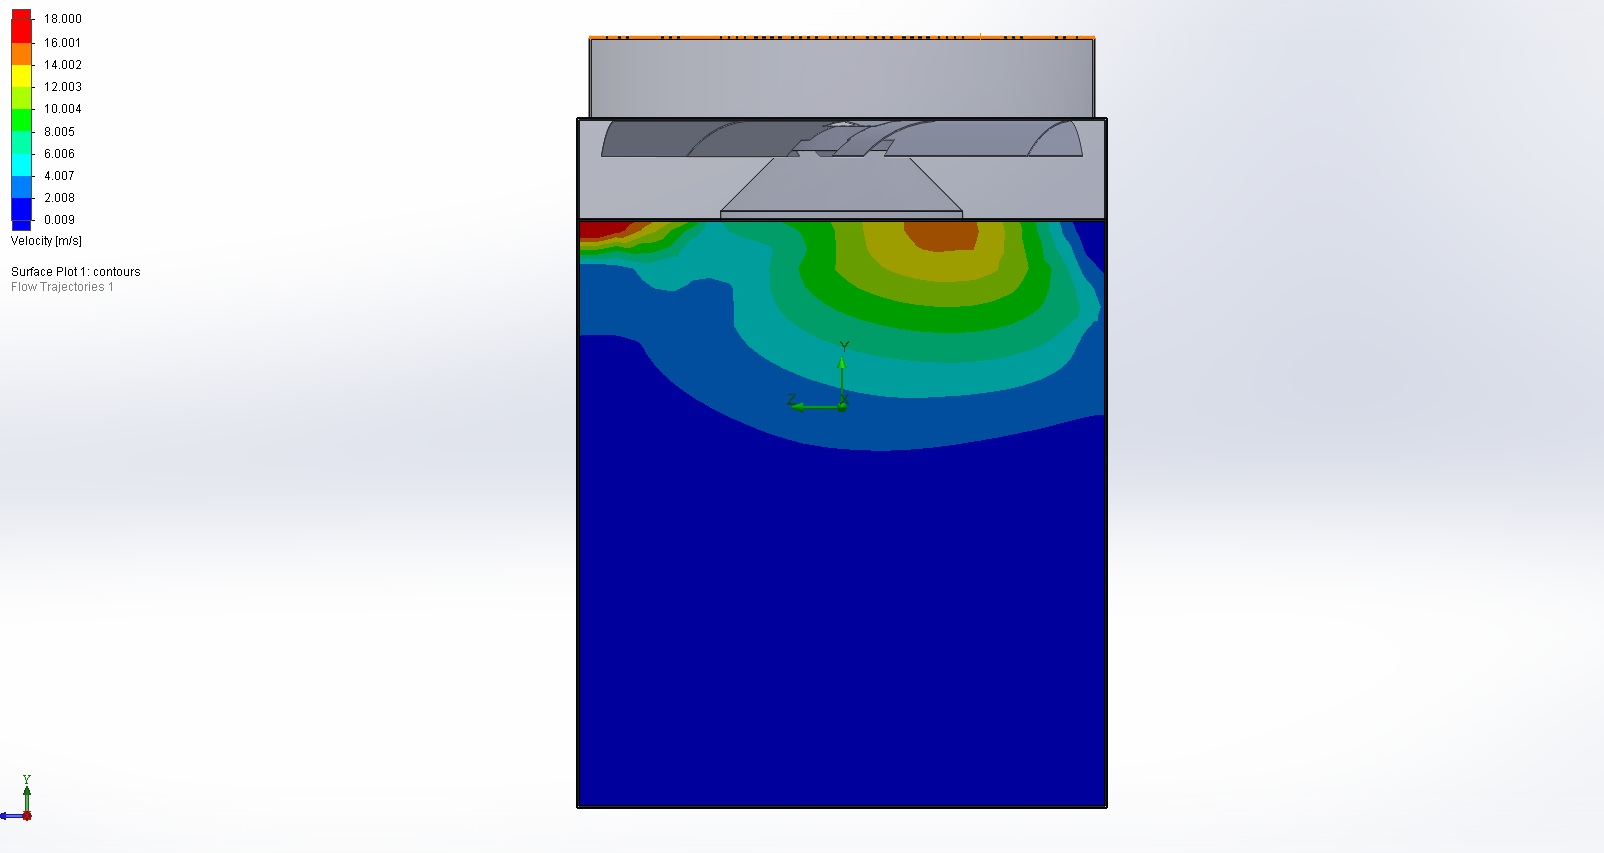Select the green origin coordinate triad on the model
Image resolution: width=1604 pixels, height=853 pixels.
820,377
